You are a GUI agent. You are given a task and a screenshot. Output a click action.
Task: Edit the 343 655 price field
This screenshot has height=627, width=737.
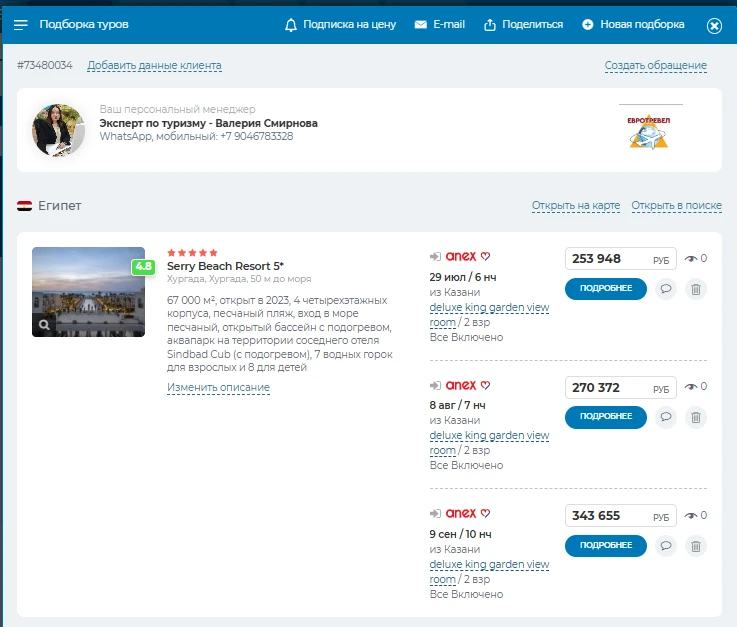(x=620, y=516)
